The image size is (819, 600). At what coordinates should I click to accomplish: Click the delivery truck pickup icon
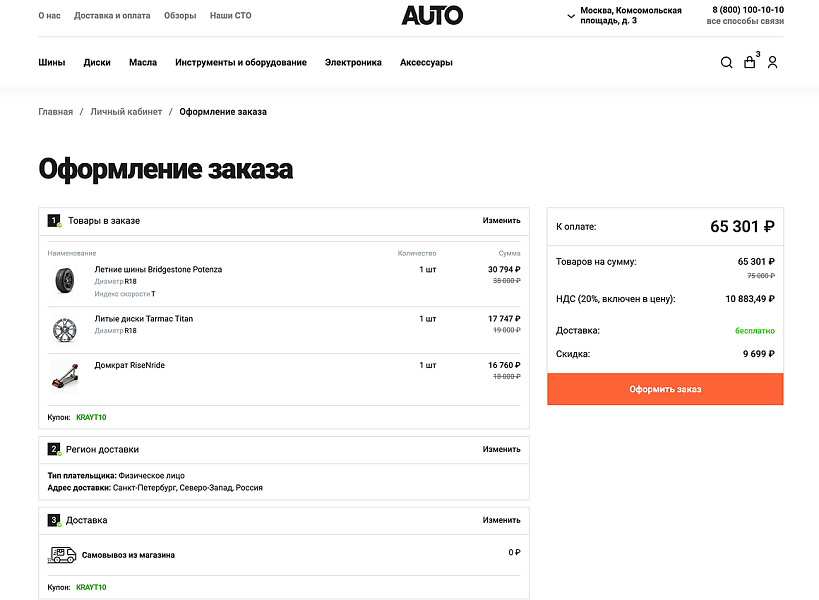point(62,554)
